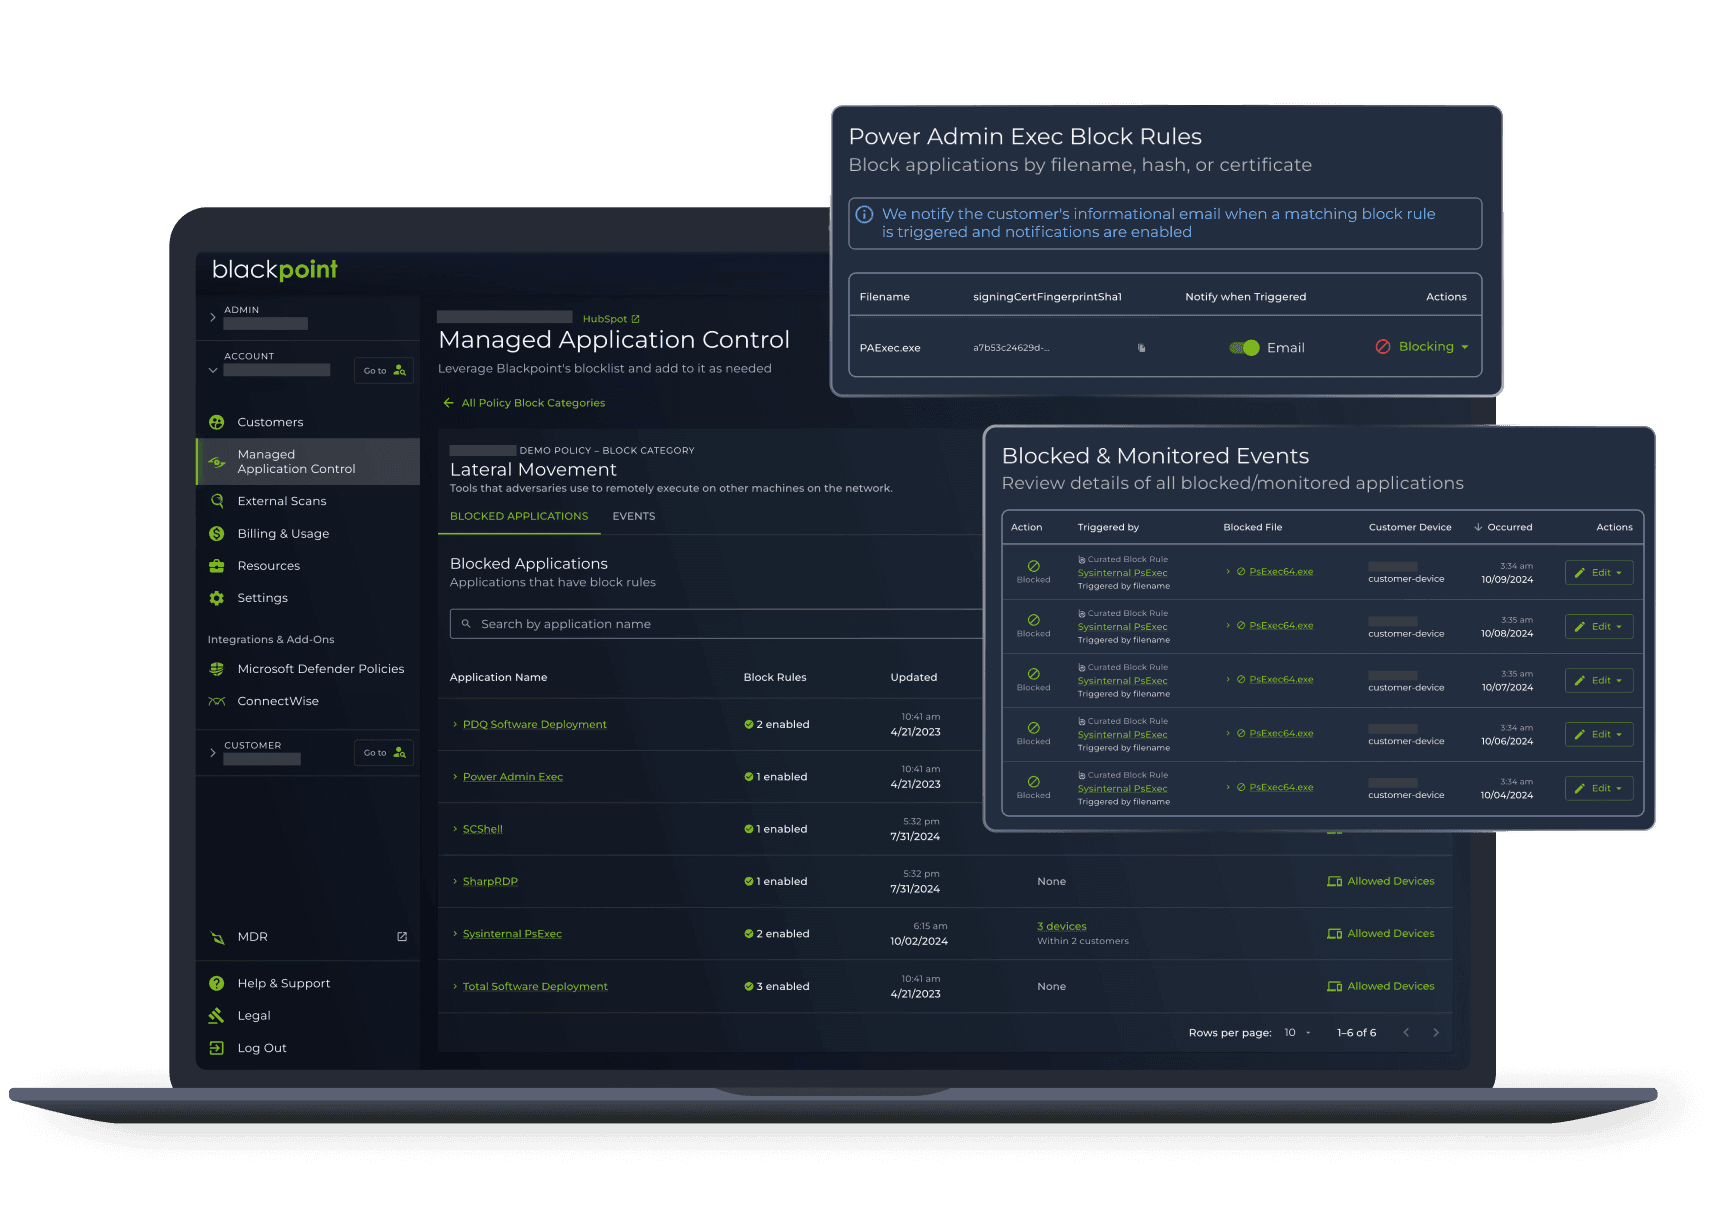Select the Managed Application Control eye icon

[x=217, y=461]
